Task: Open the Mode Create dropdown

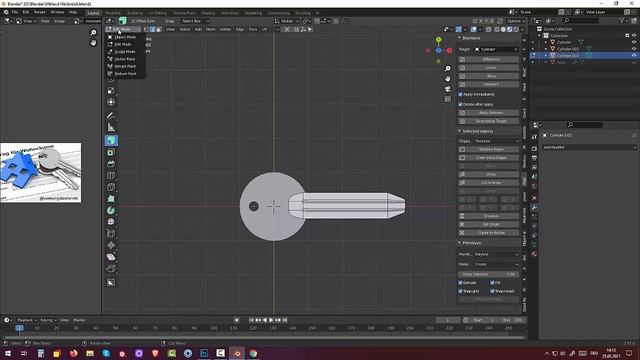Action: click(x=496, y=264)
